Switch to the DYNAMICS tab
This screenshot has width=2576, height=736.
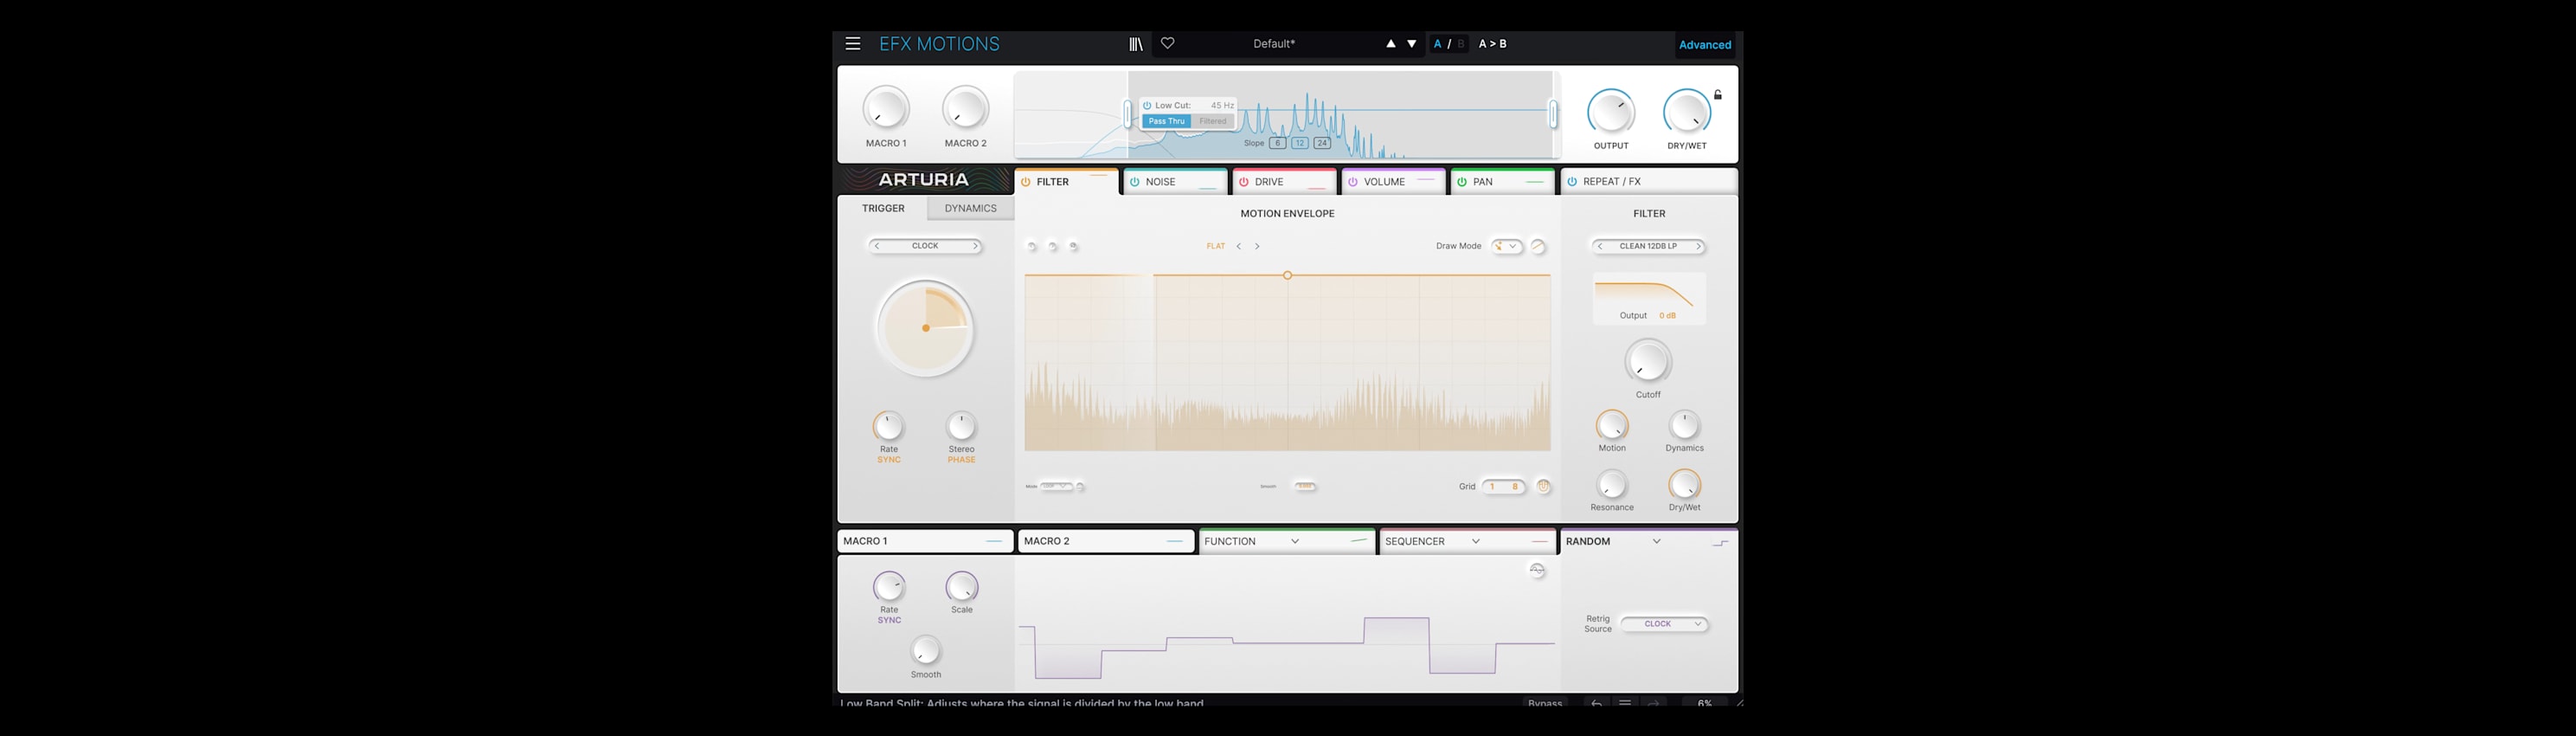pyautogui.click(x=970, y=208)
